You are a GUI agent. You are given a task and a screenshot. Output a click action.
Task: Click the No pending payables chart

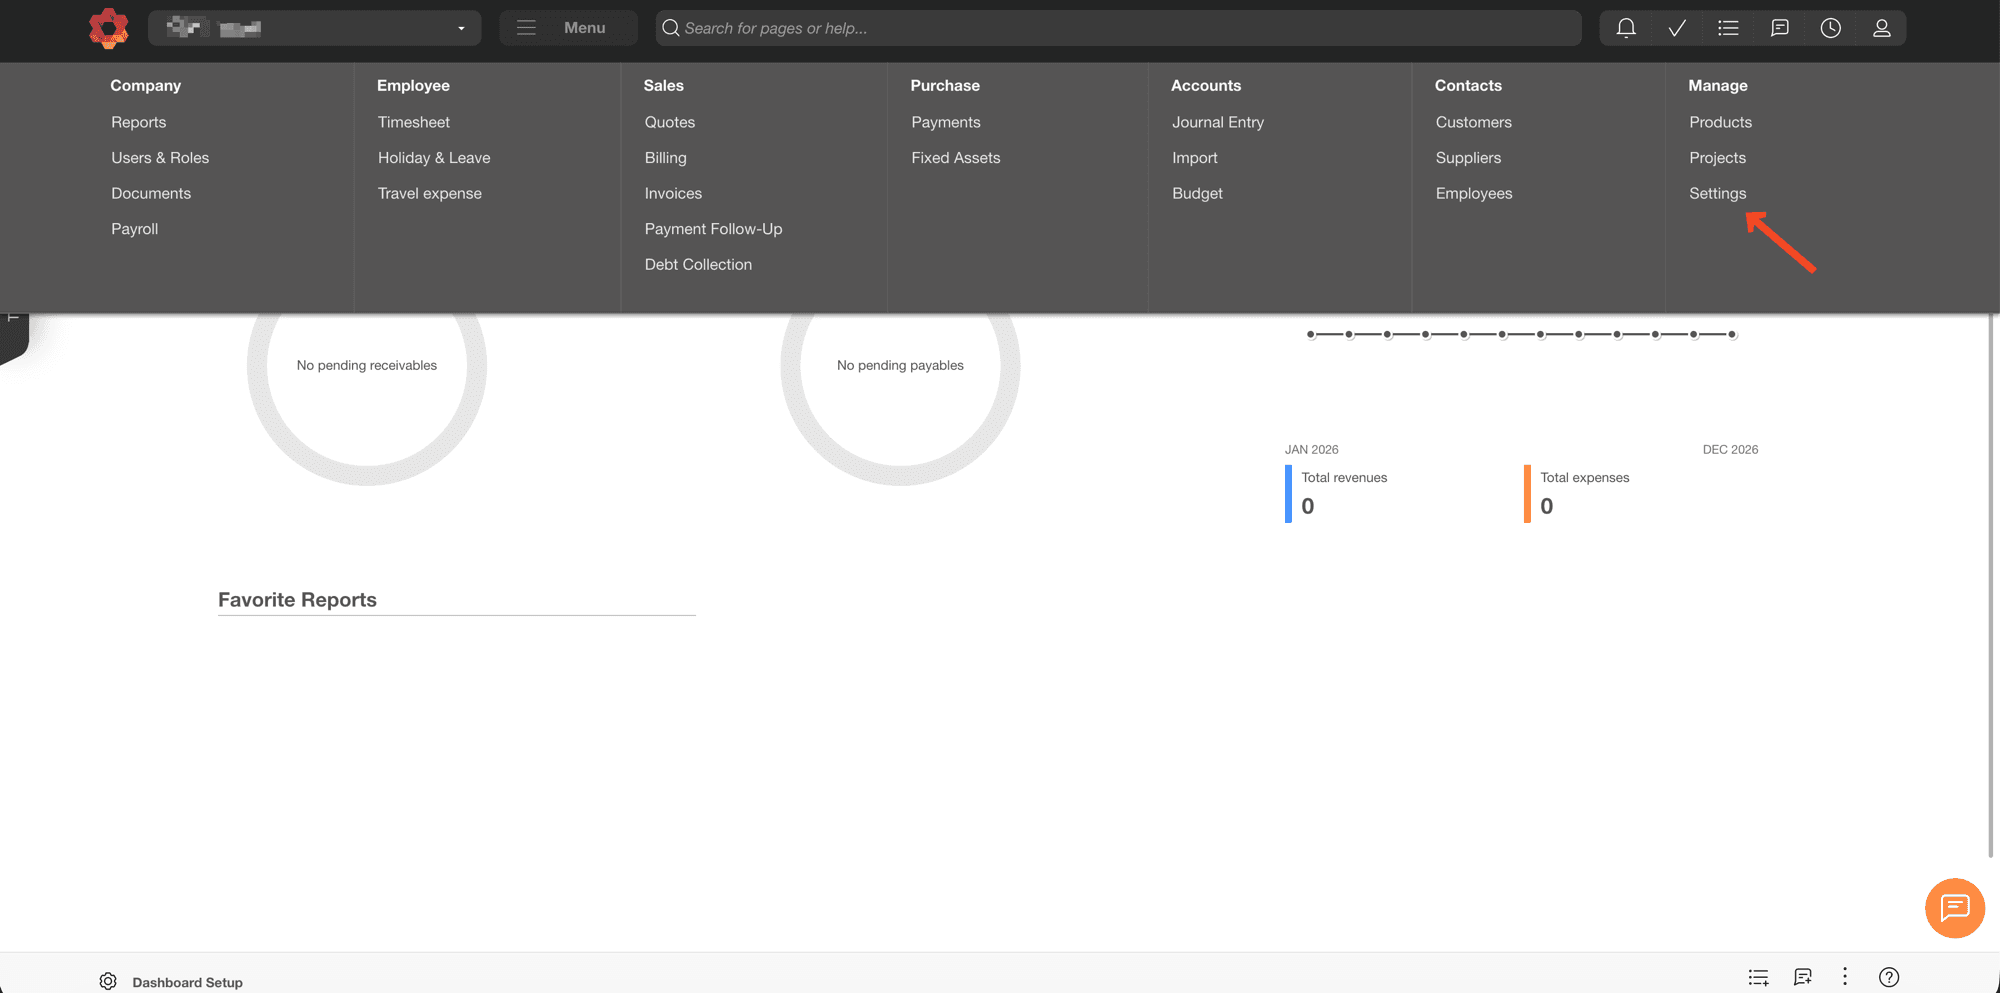[900, 366]
